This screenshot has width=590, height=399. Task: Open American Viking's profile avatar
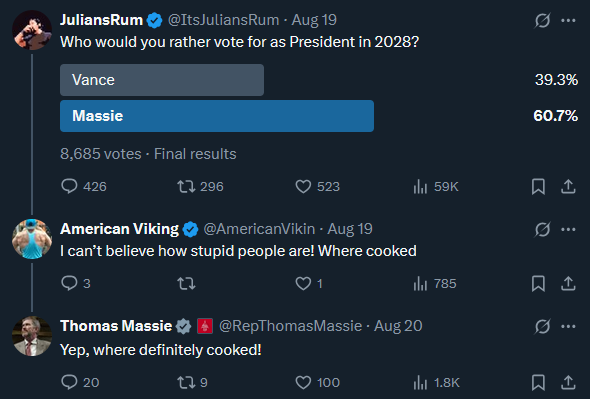32,239
